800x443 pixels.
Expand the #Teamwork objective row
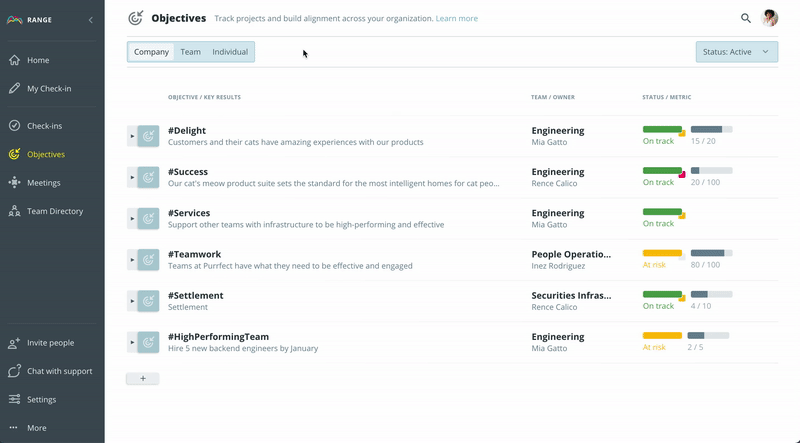point(132,260)
